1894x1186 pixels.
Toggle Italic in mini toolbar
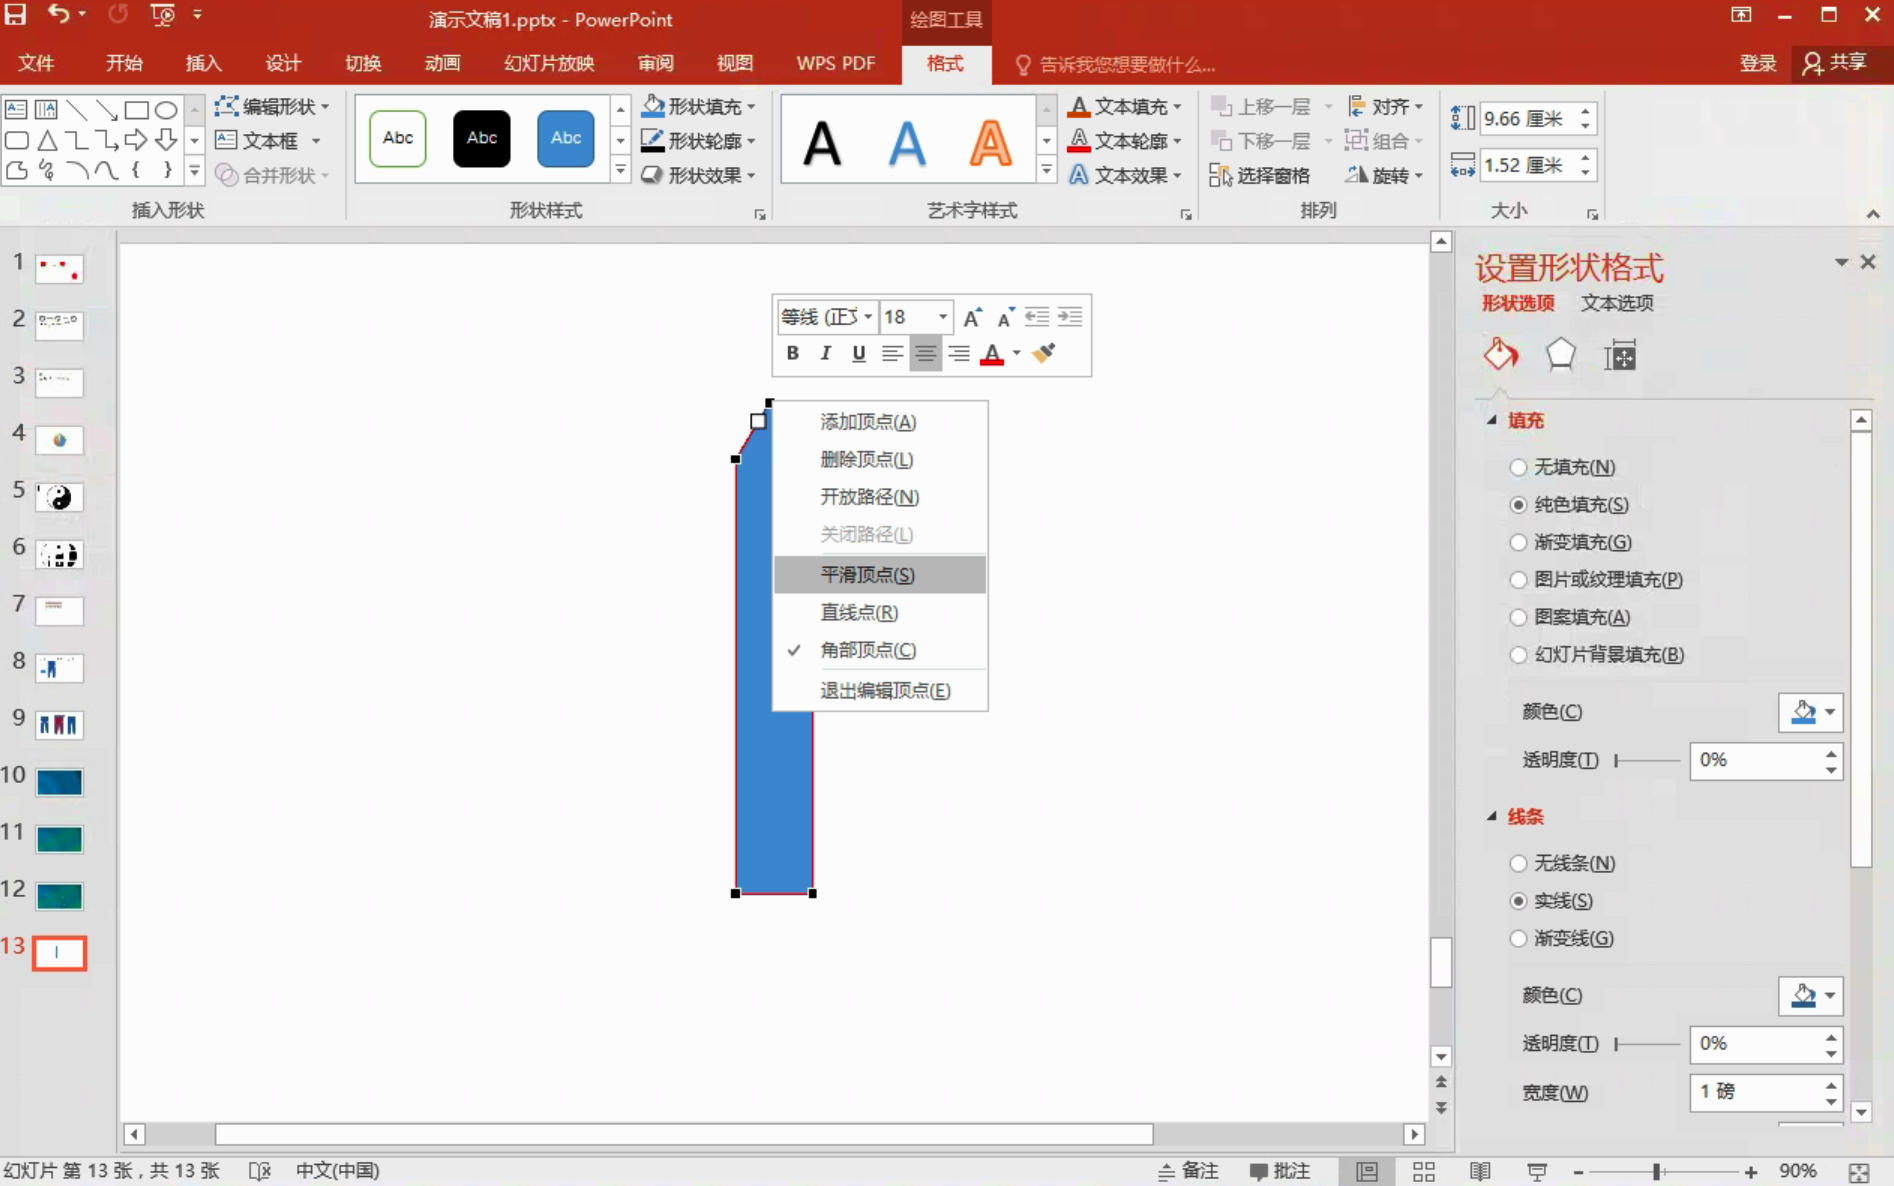[825, 353]
